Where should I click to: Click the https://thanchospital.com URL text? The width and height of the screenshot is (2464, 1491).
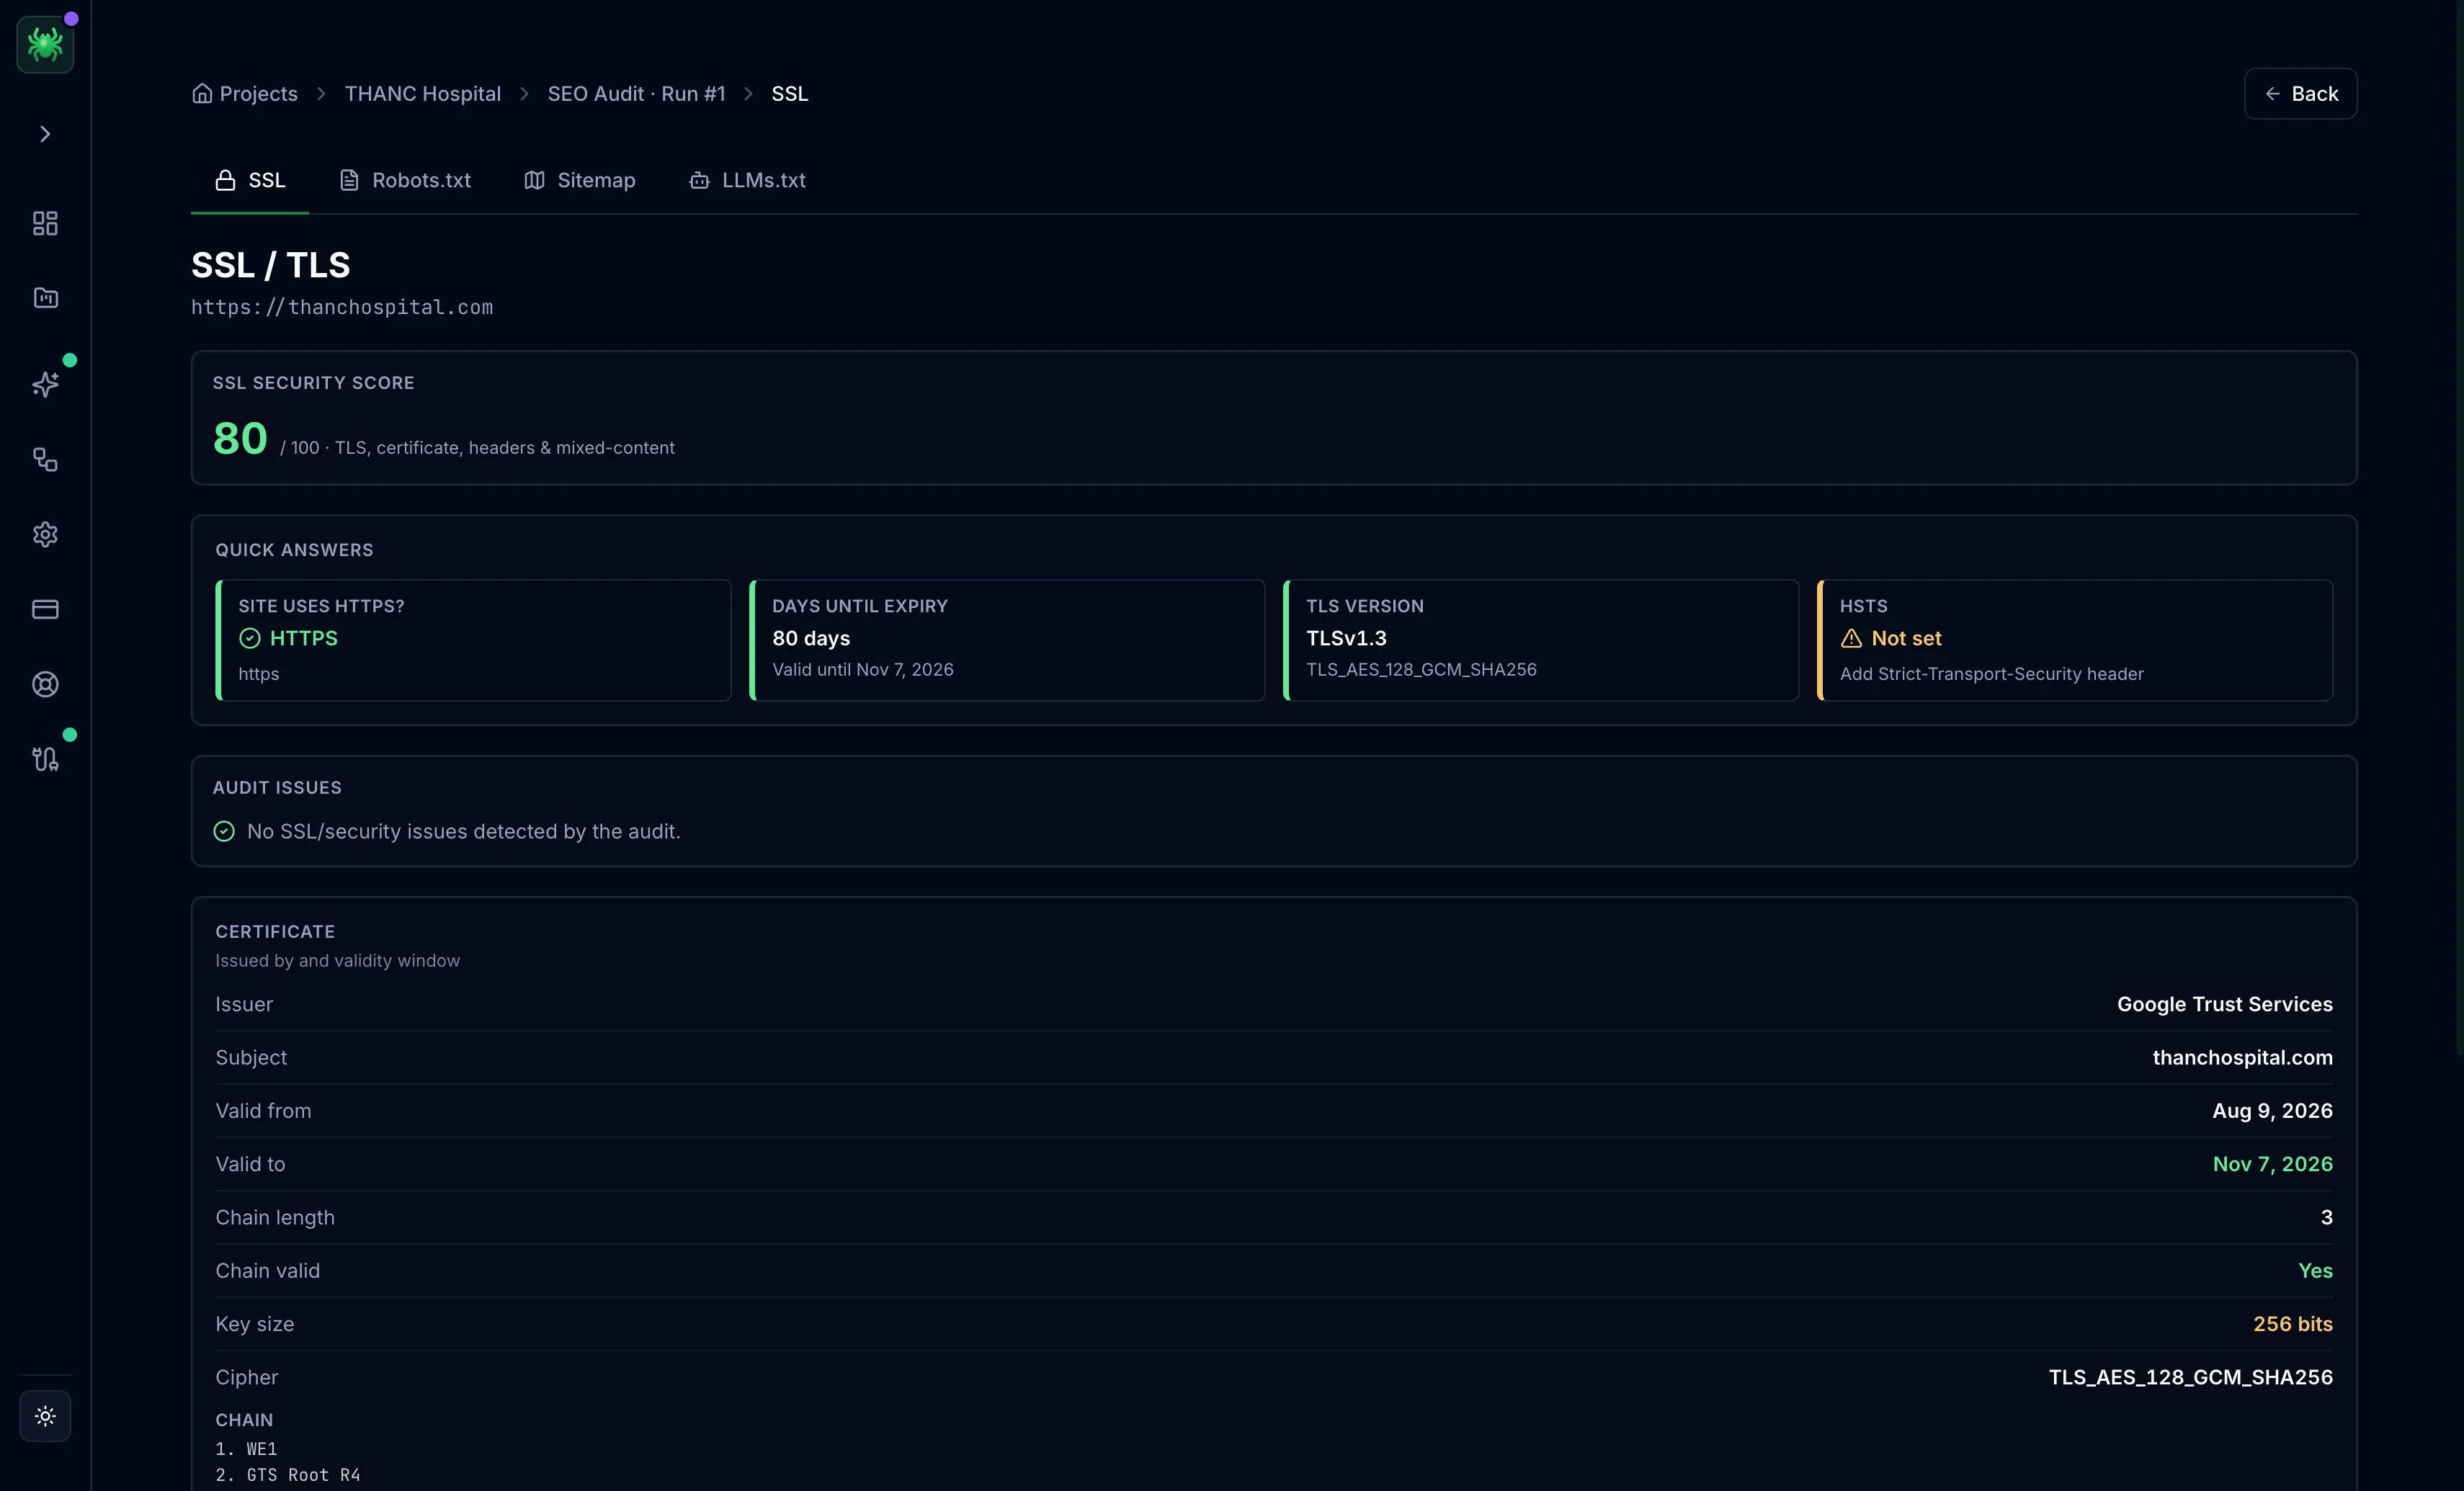point(342,307)
